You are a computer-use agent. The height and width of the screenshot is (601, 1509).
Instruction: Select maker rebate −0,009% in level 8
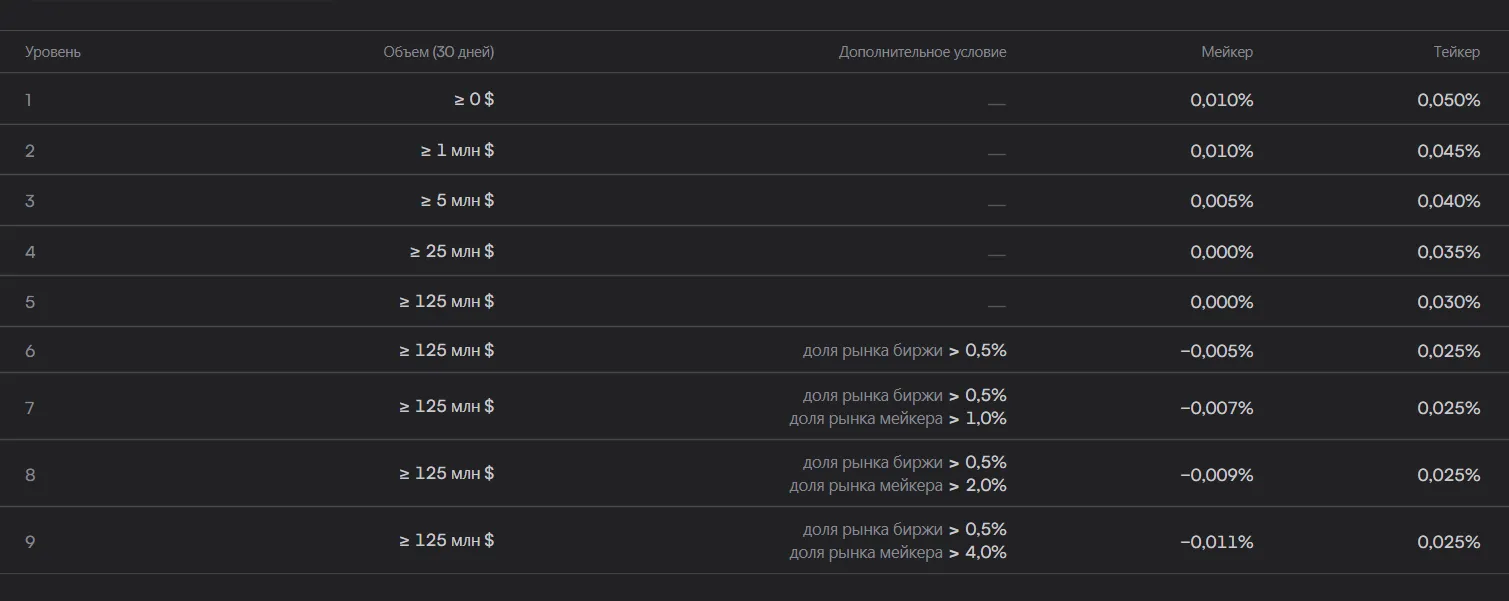pyautogui.click(x=1217, y=475)
